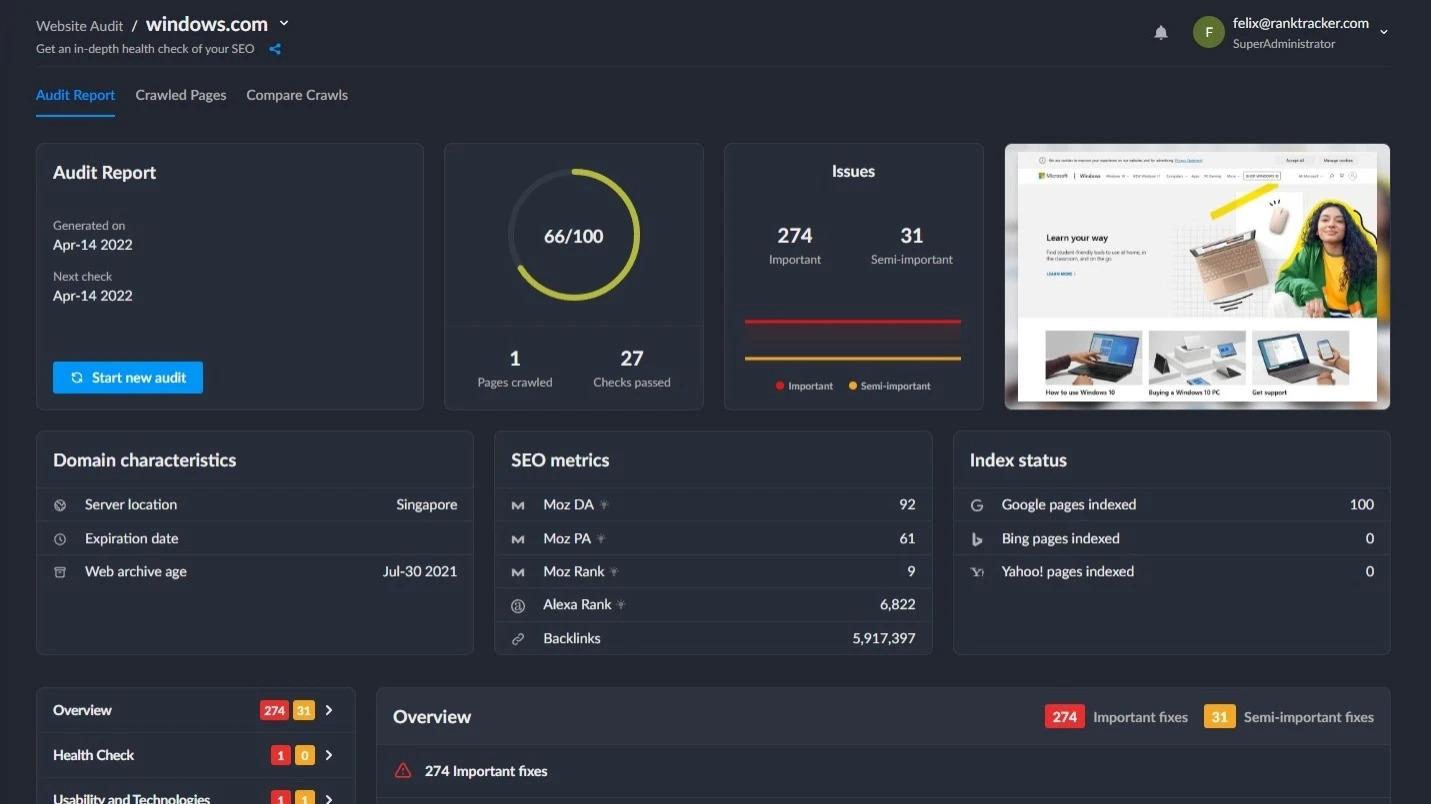1431x804 pixels.
Task: Open the windows.com domain dropdown
Action: [x=284, y=24]
